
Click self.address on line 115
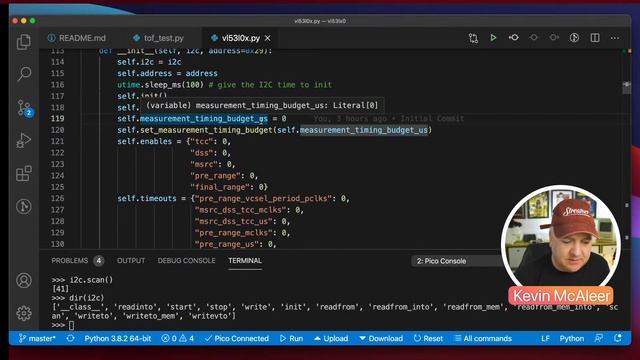(144, 73)
